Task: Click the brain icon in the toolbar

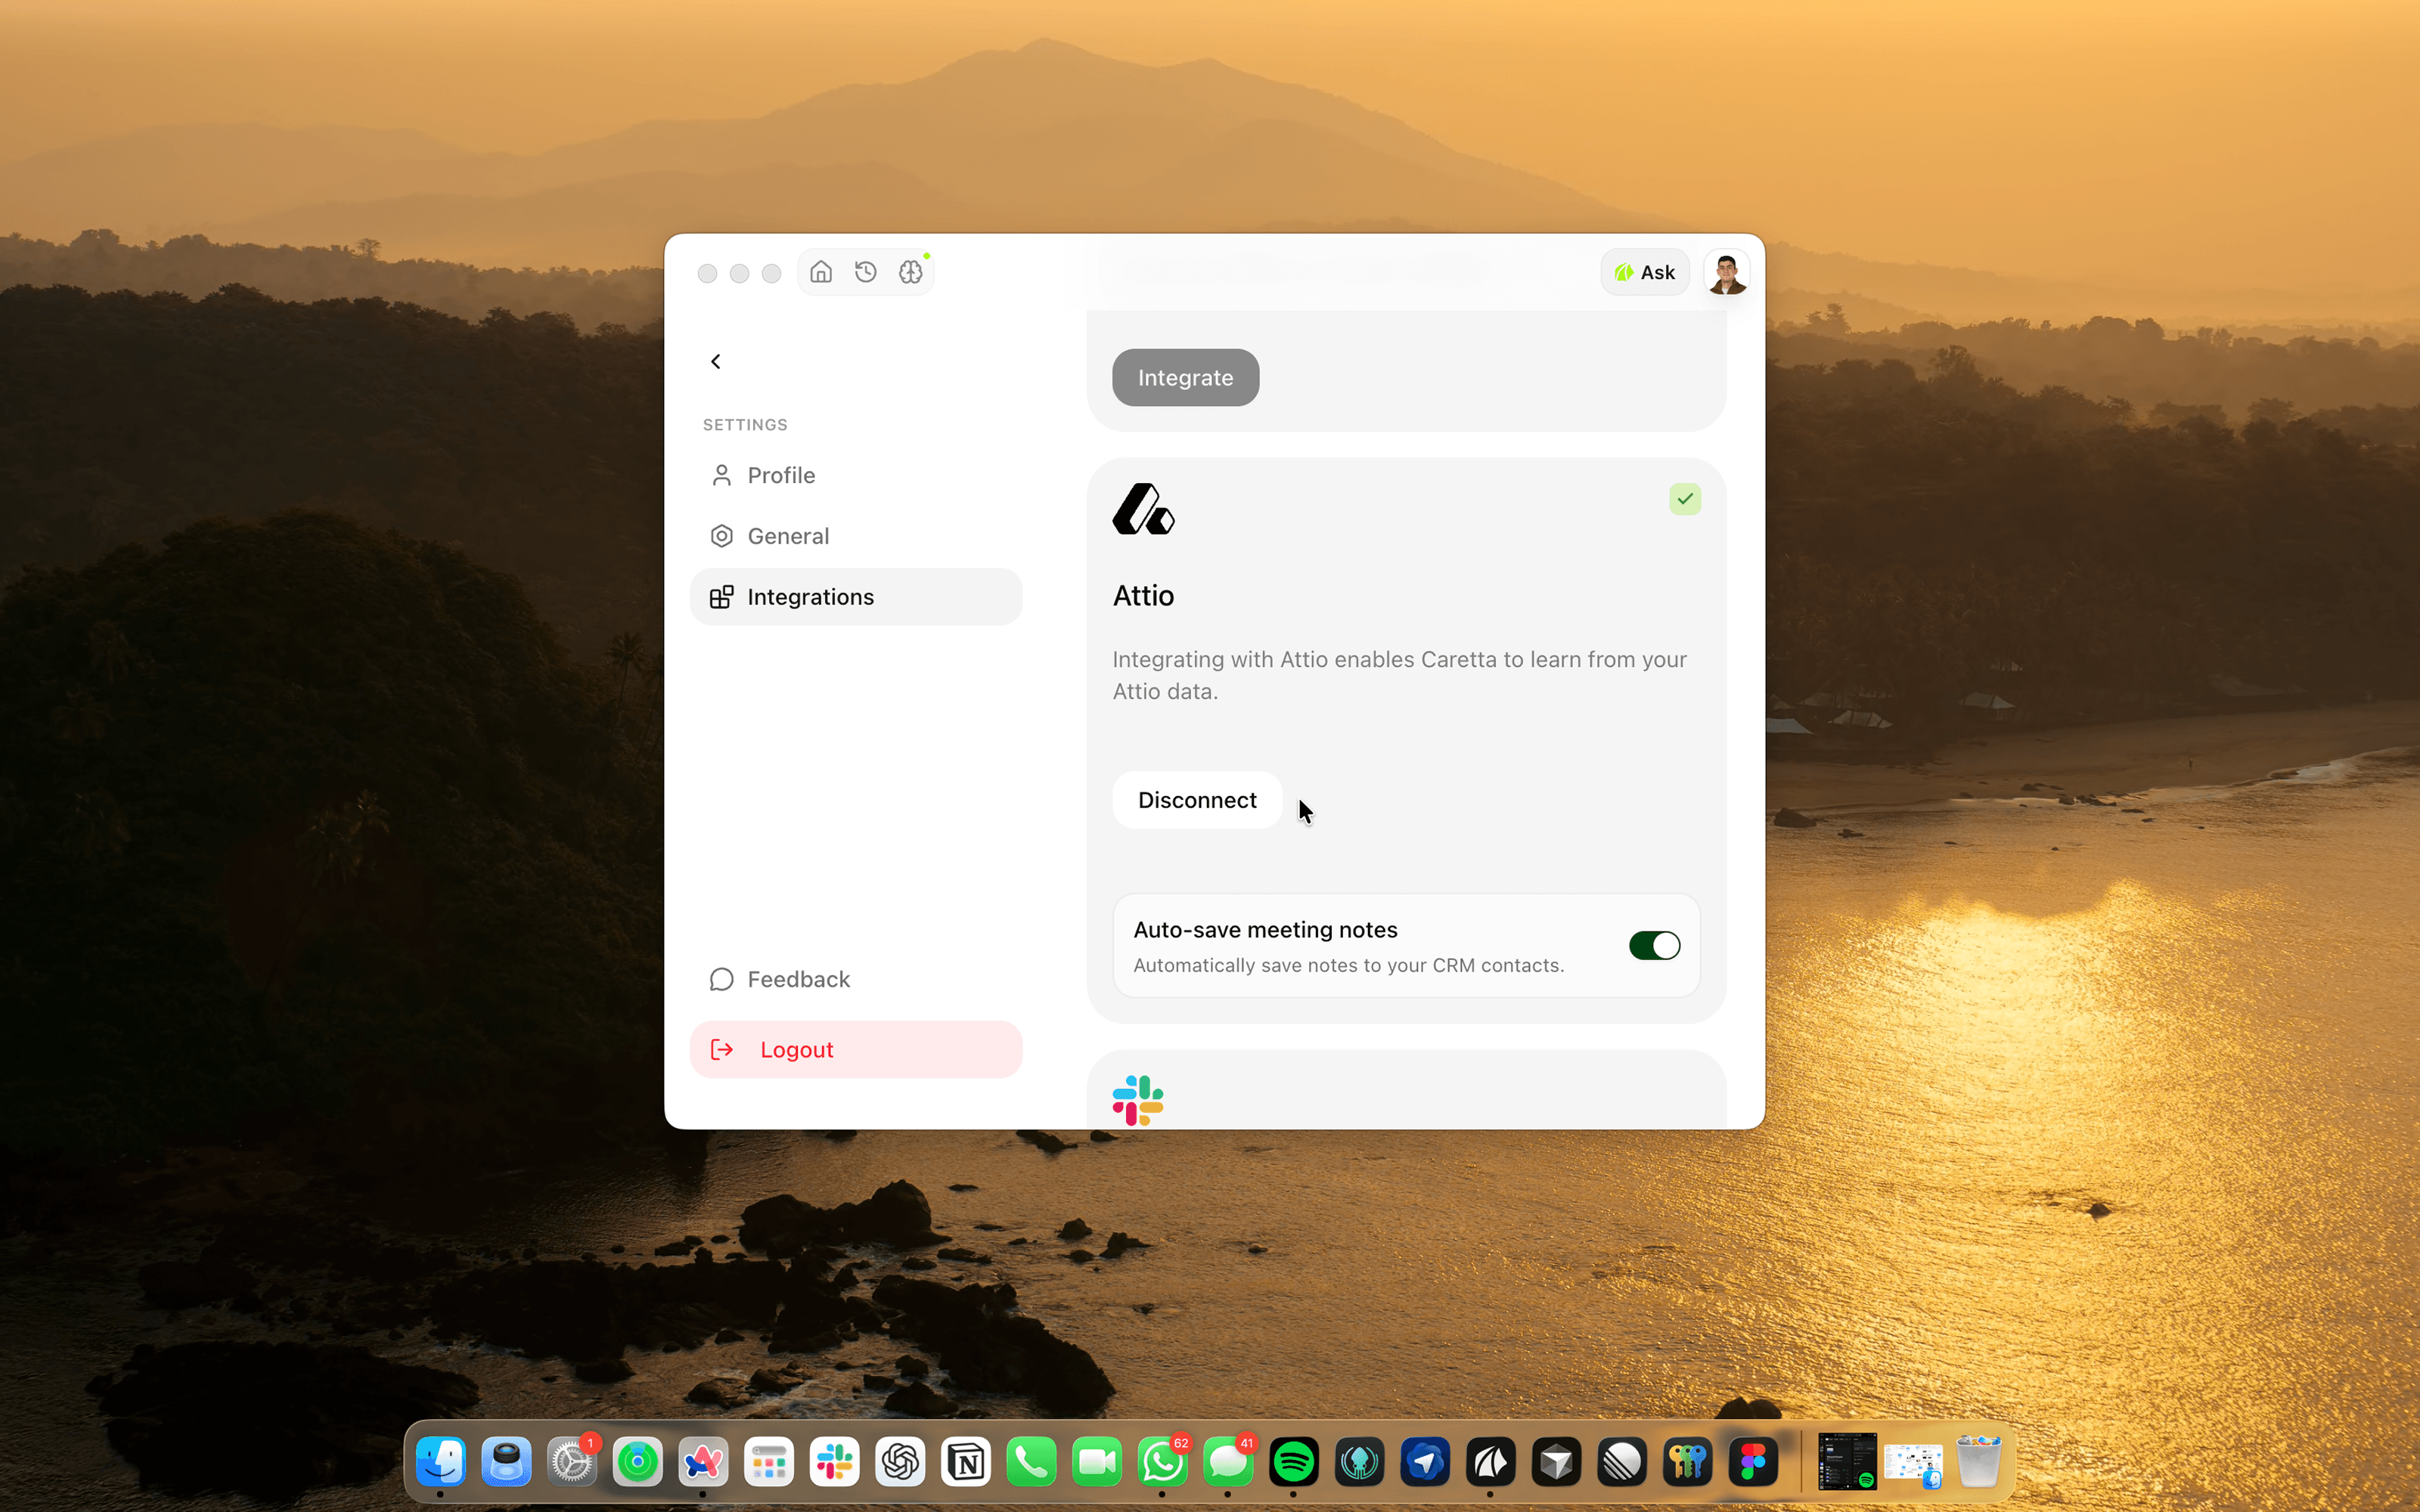Action: click(x=910, y=272)
